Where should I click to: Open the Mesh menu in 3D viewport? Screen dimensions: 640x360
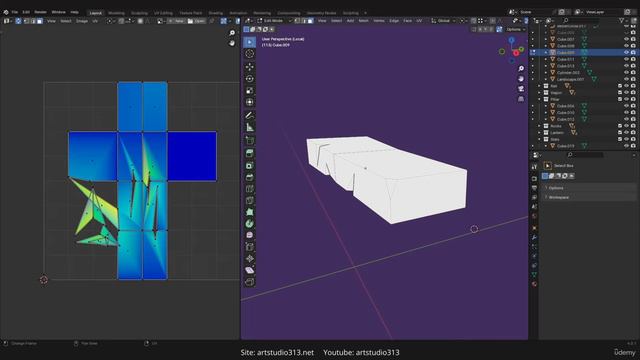click(363, 21)
